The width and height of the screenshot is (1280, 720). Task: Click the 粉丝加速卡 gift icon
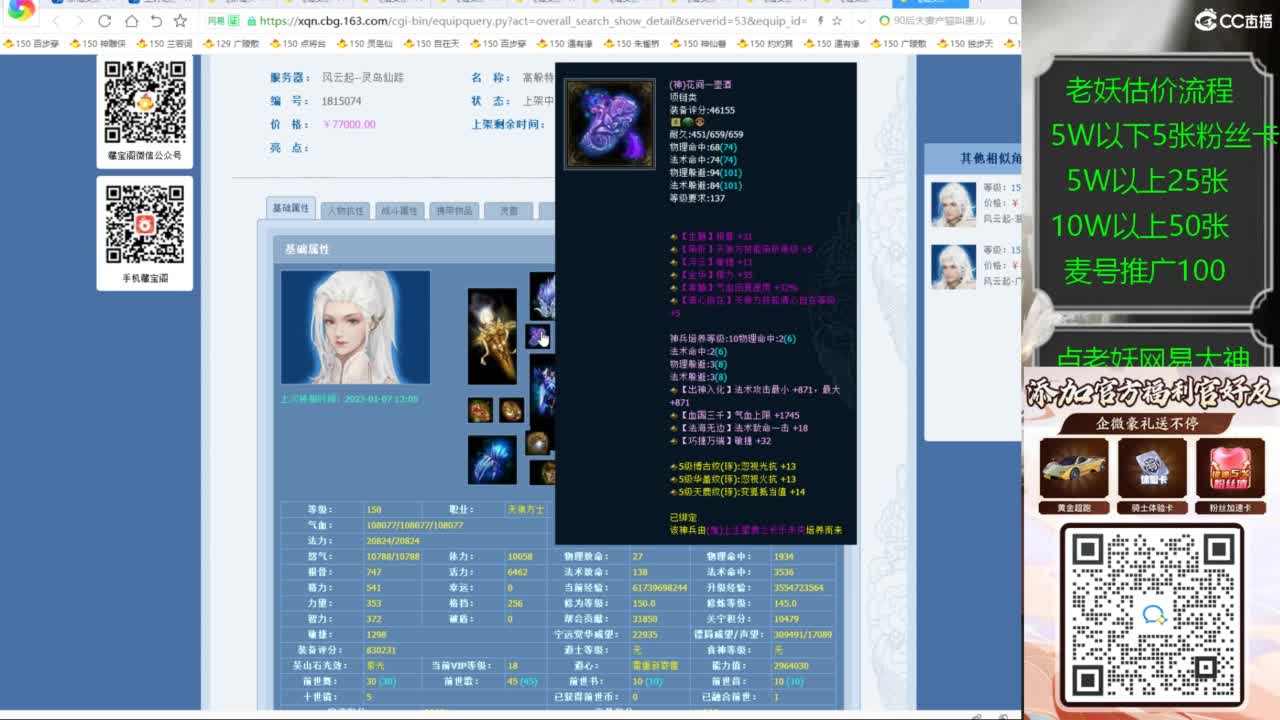[x=1230, y=469]
